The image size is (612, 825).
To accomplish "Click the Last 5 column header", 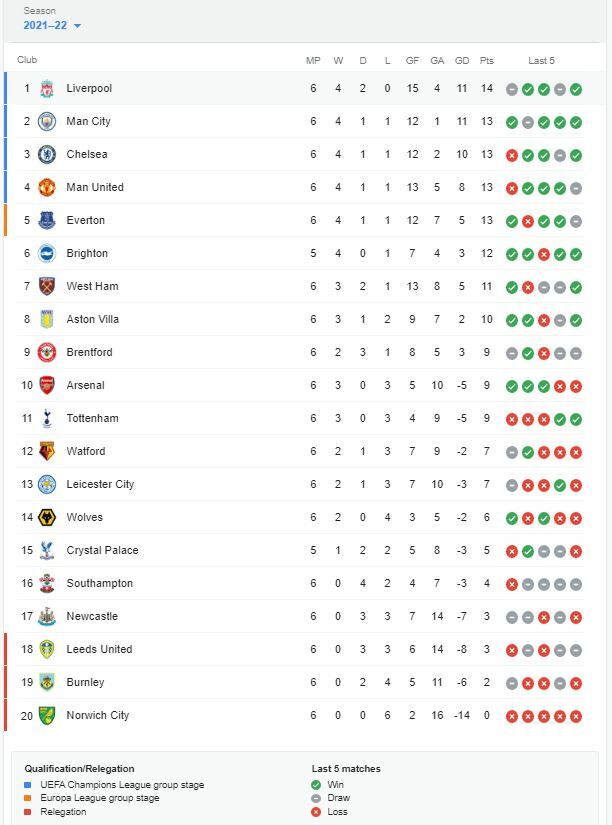I will click(x=542, y=61).
